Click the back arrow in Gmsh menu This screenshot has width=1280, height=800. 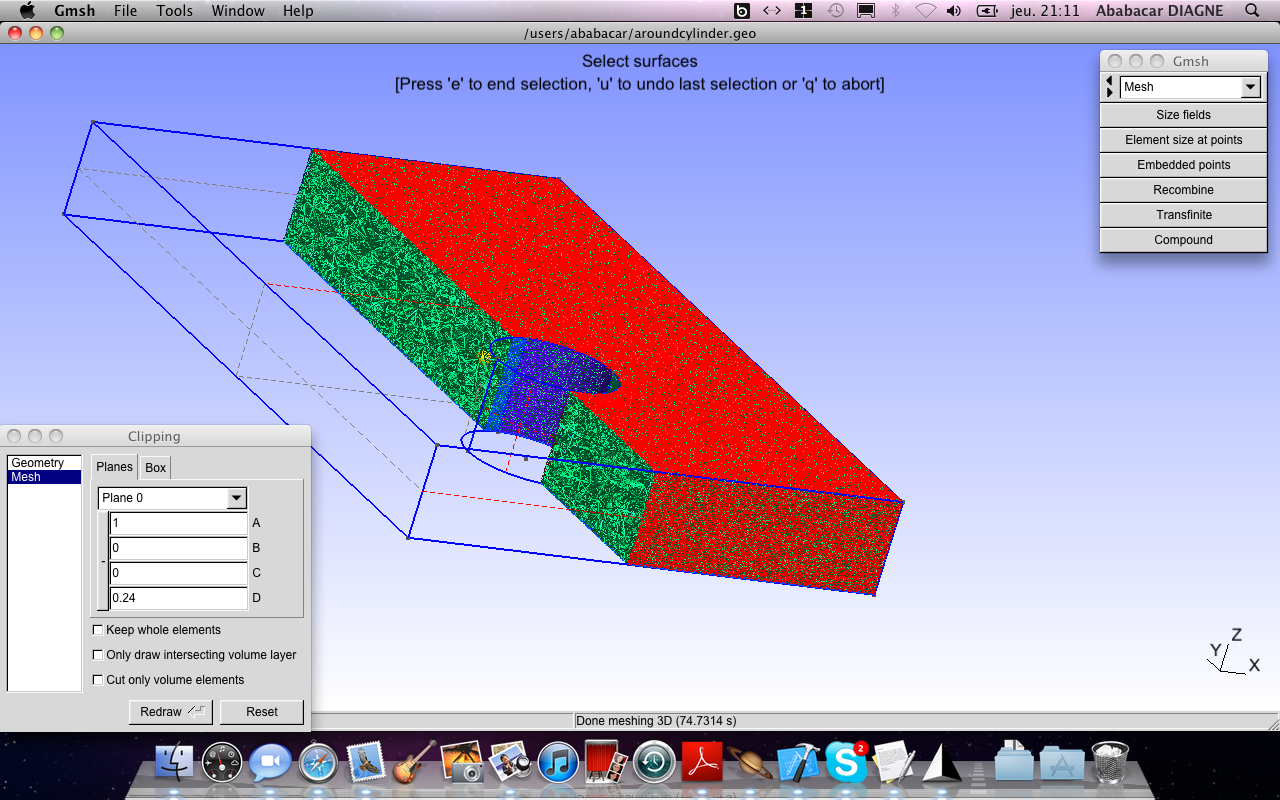point(1109,81)
